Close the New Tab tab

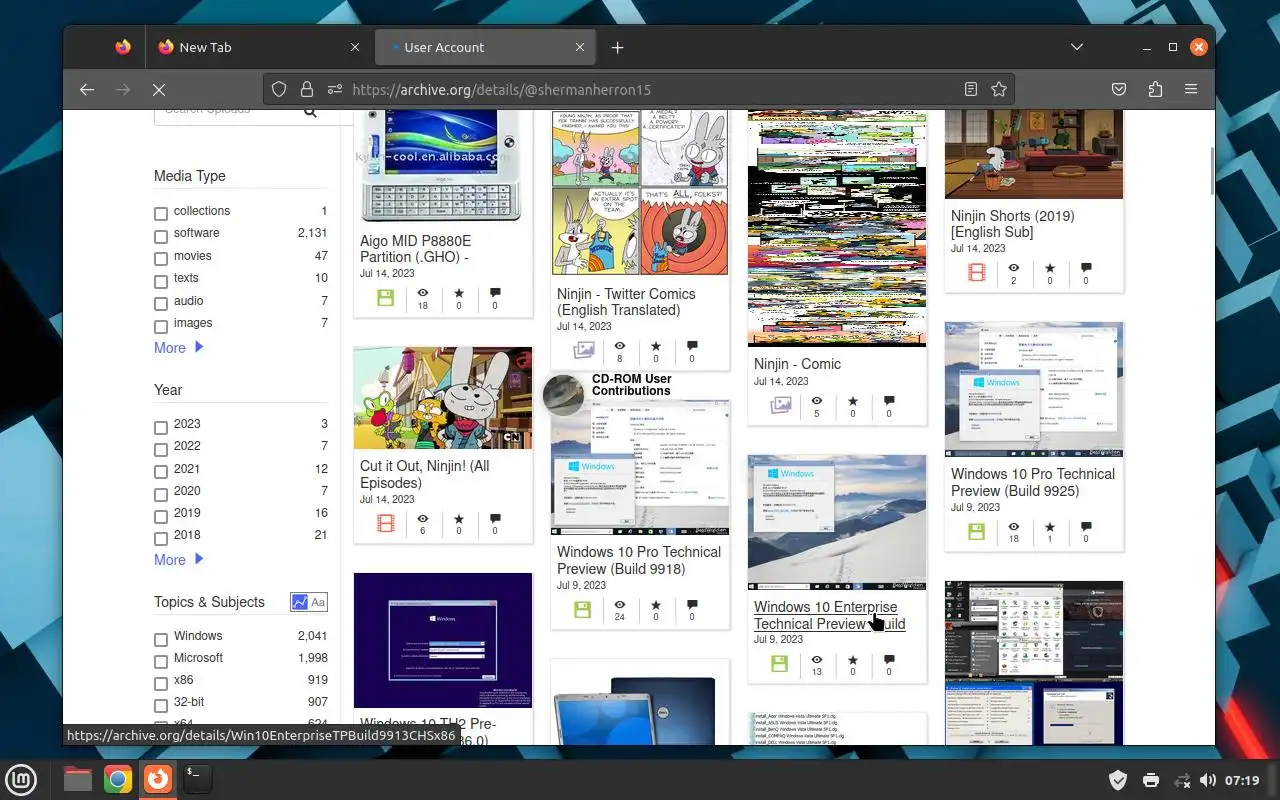tap(355, 47)
